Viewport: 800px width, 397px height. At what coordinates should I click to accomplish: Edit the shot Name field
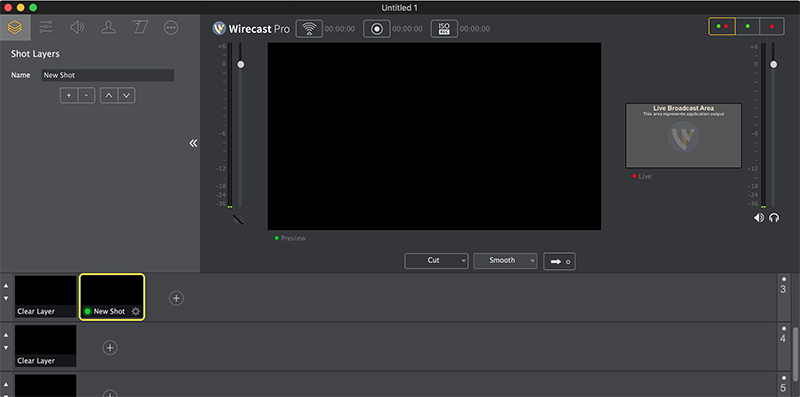[108, 75]
